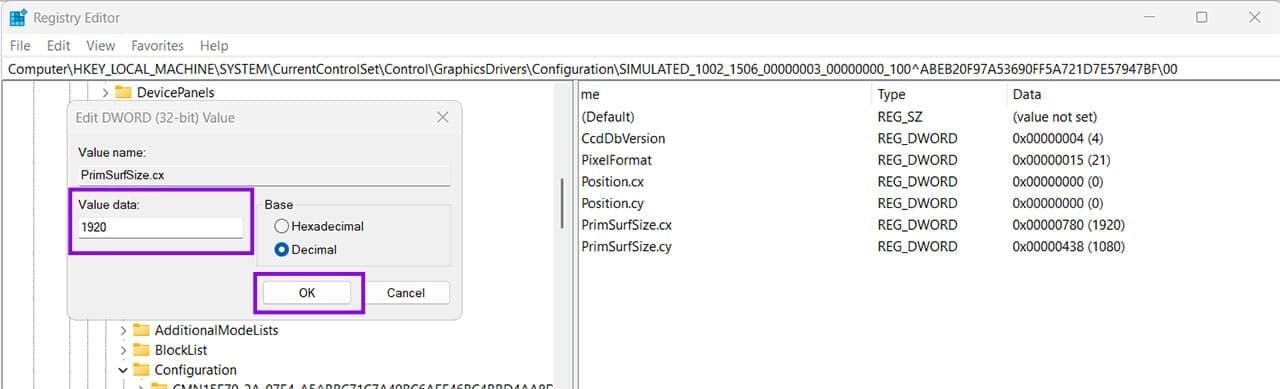Collapse the Configuration tree node

123,370
